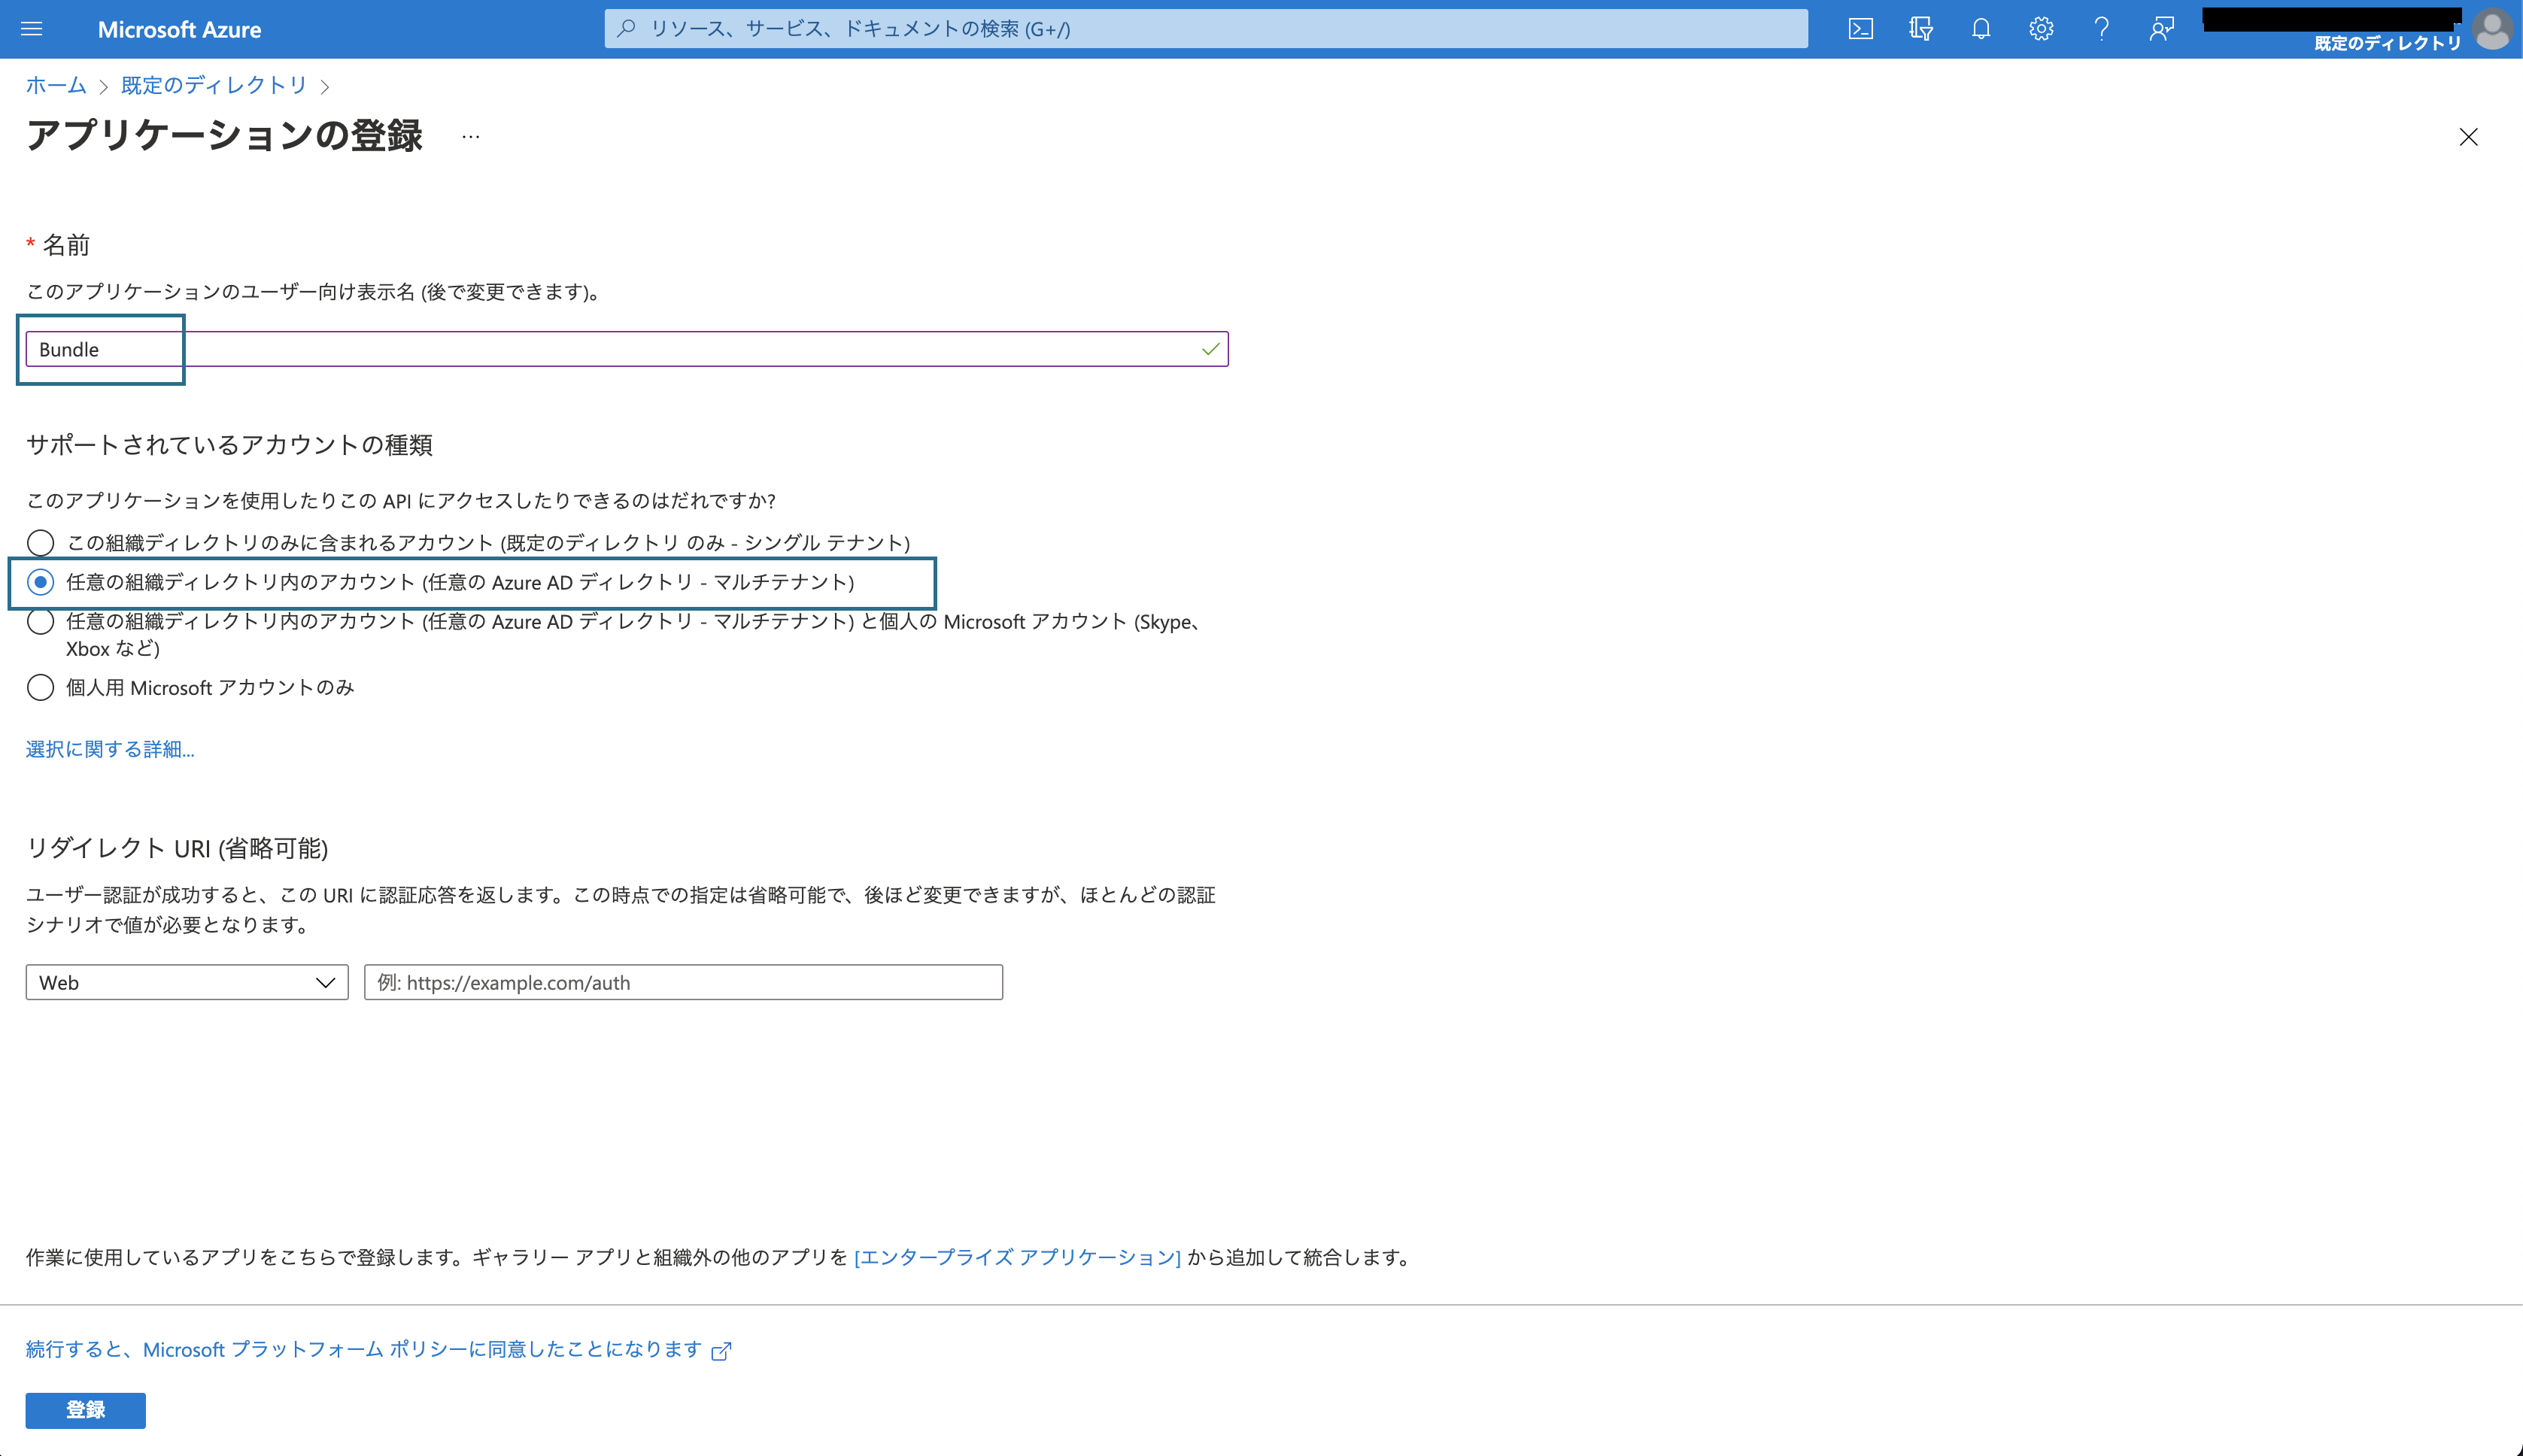Click the 登録 button
Screen dimensions: 2523x1456
point(85,1410)
